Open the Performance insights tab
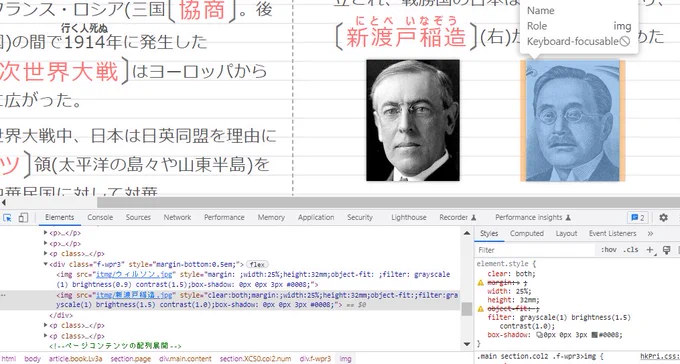Viewport: 680px width, 364px height. point(533,217)
